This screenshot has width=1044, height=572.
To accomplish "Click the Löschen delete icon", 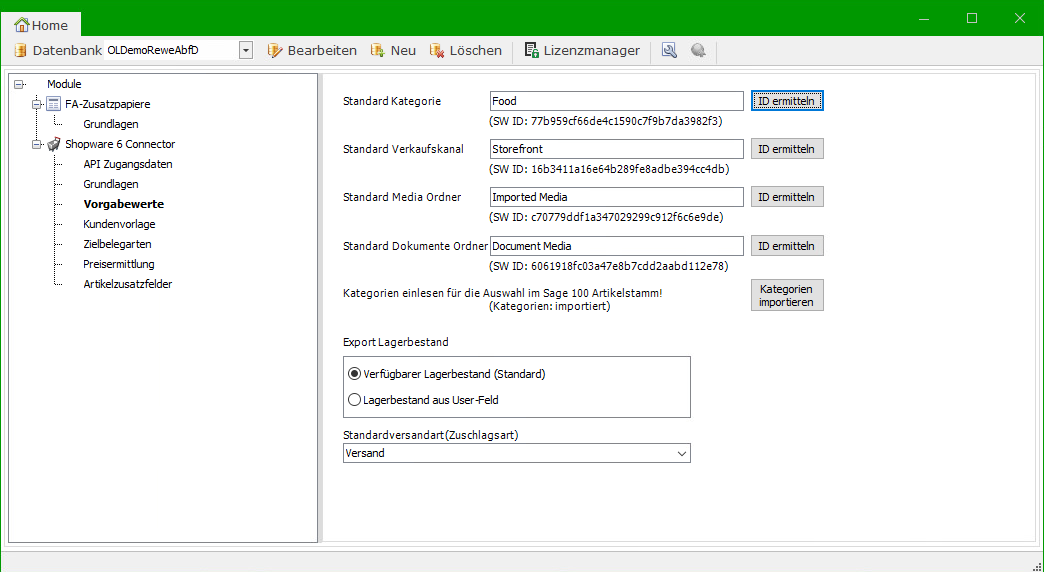I will [437, 50].
